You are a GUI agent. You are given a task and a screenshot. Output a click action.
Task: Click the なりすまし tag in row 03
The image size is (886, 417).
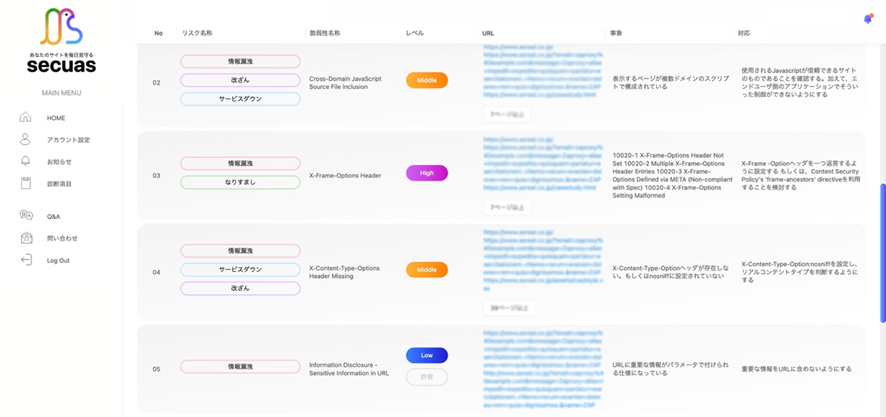coord(240,182)
